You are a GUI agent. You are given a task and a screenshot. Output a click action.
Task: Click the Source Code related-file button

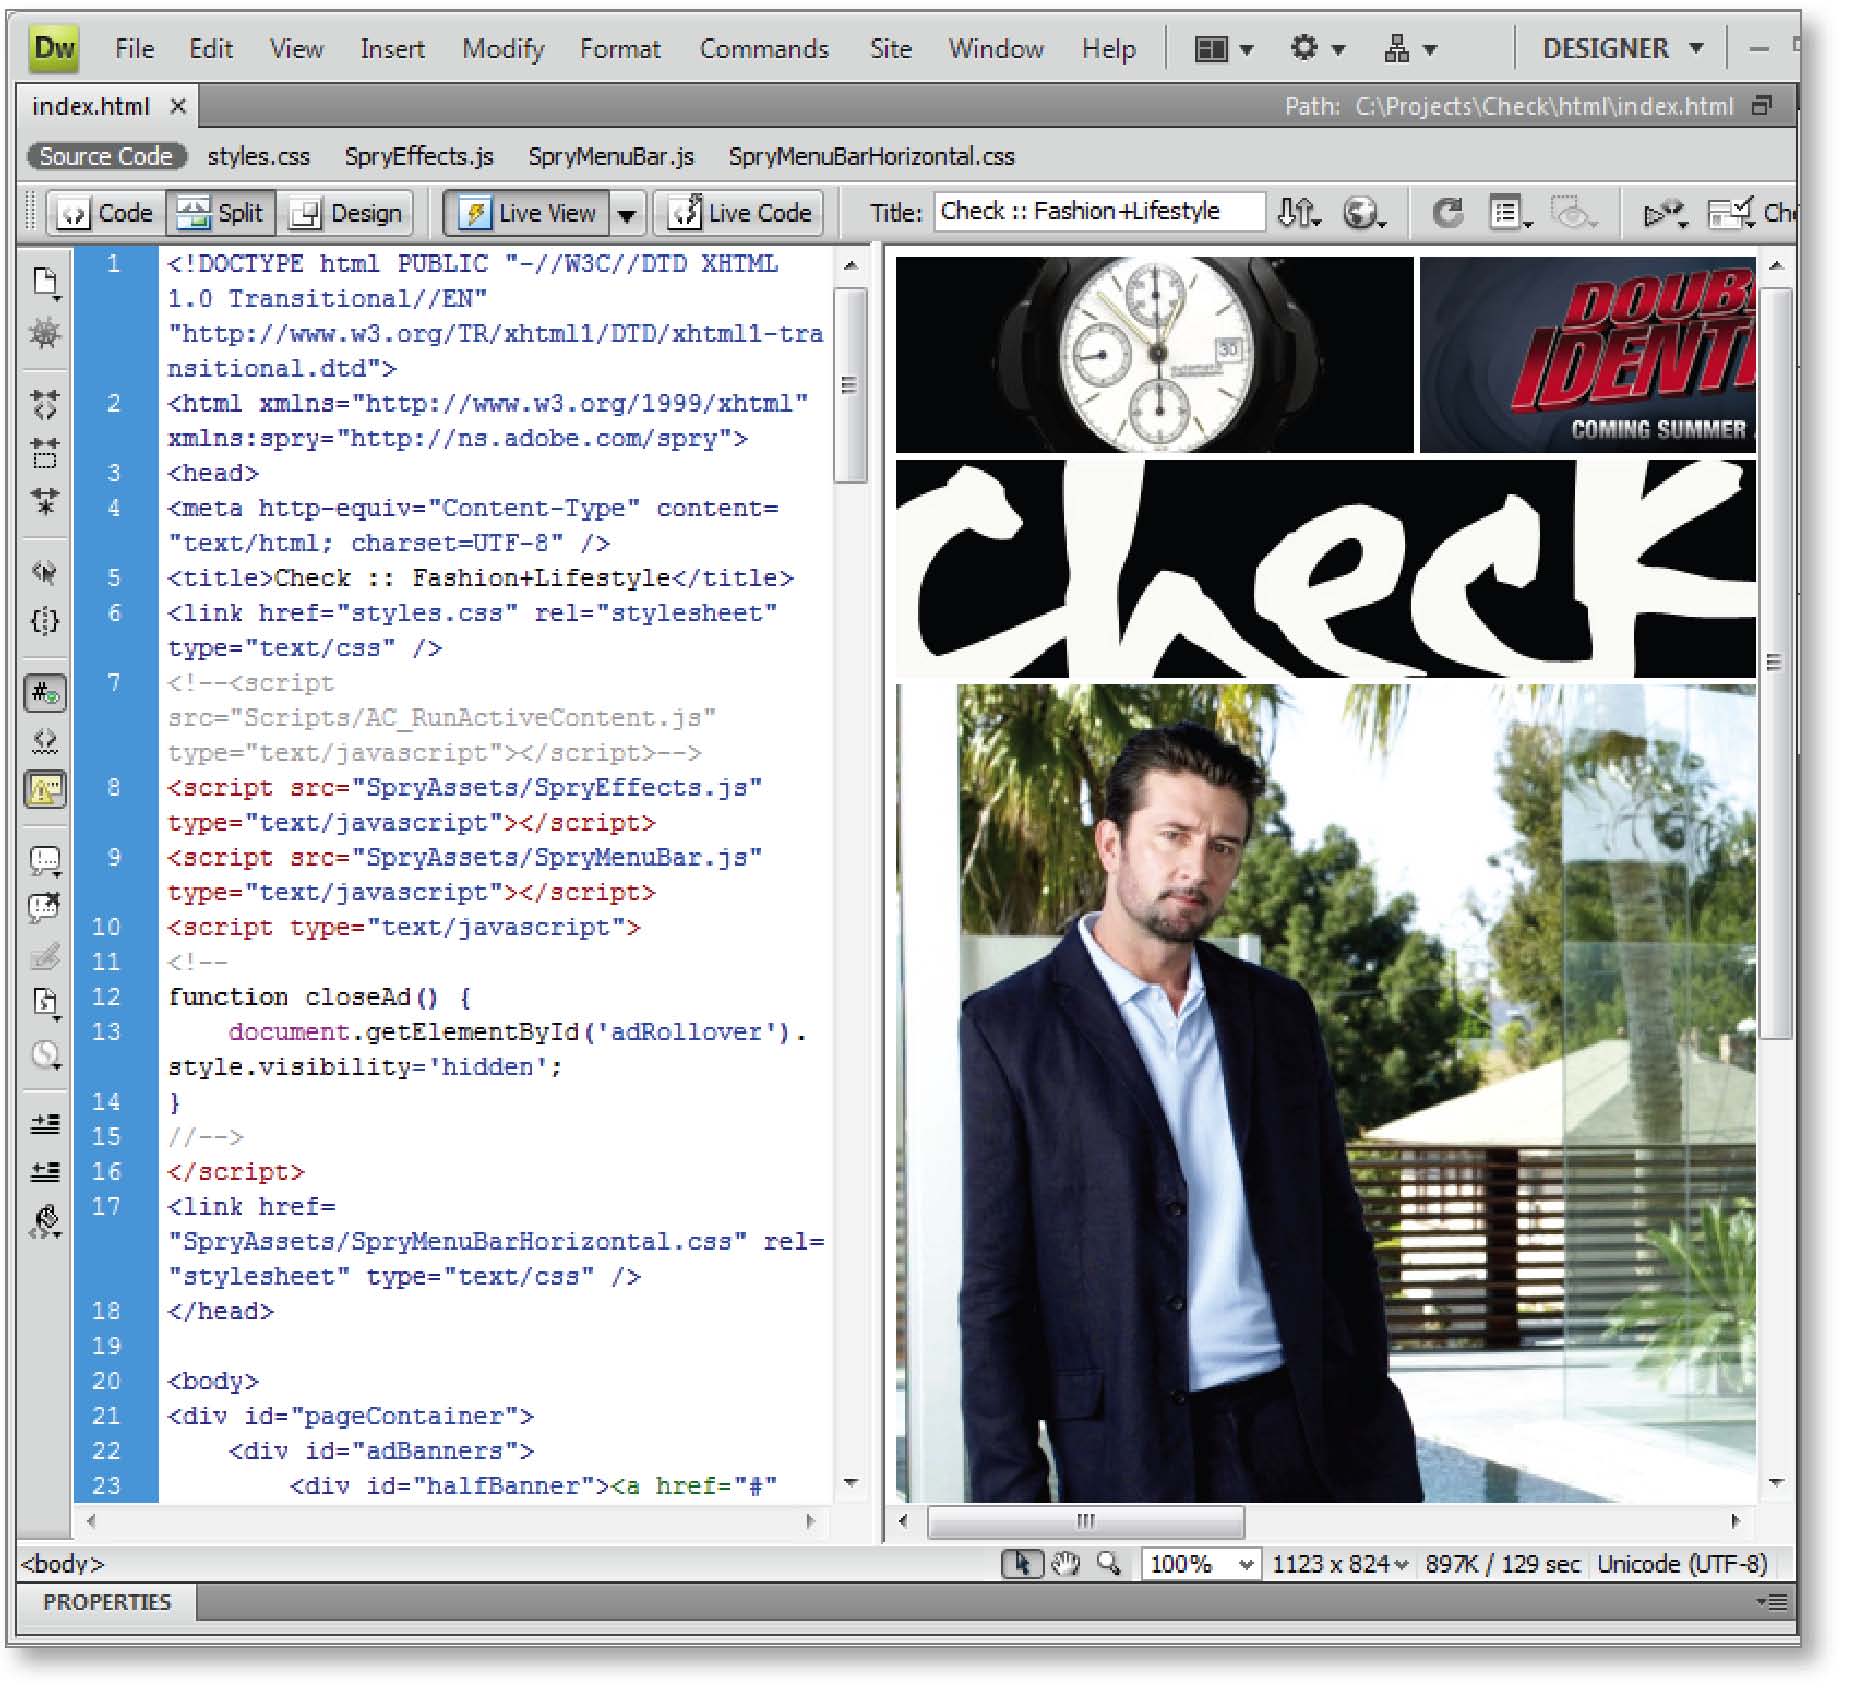(x=106, y=156)
